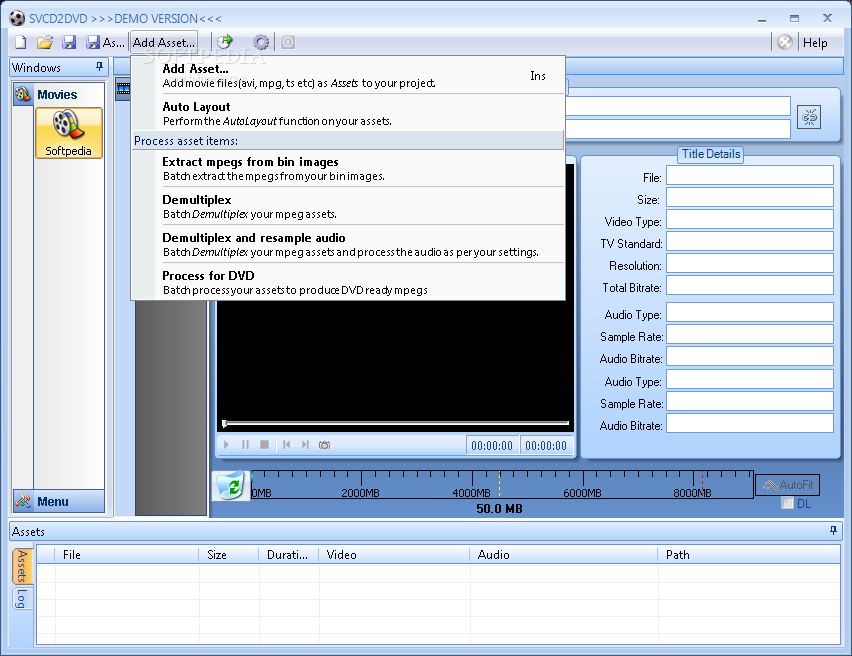This screenshot has height=656, width=852.
Task: Click the Pause button in preview
Action: point(245,445)
